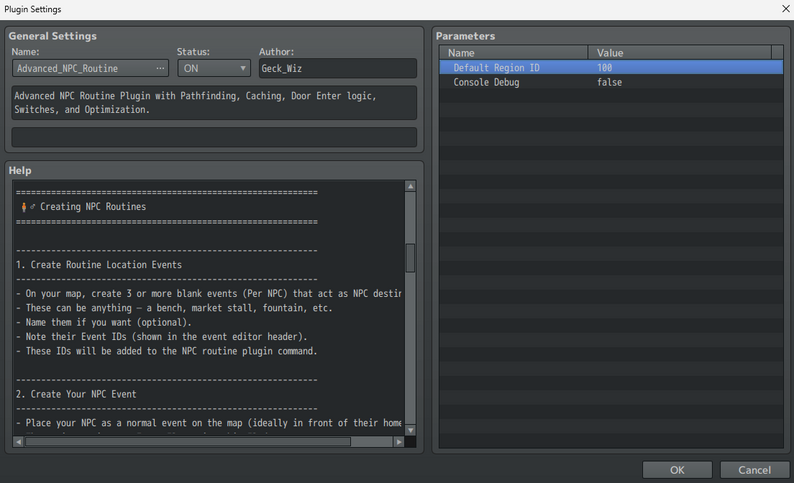Click the Advanced_NPC_Routine name field
794x483 pixels.
point(90,68)
